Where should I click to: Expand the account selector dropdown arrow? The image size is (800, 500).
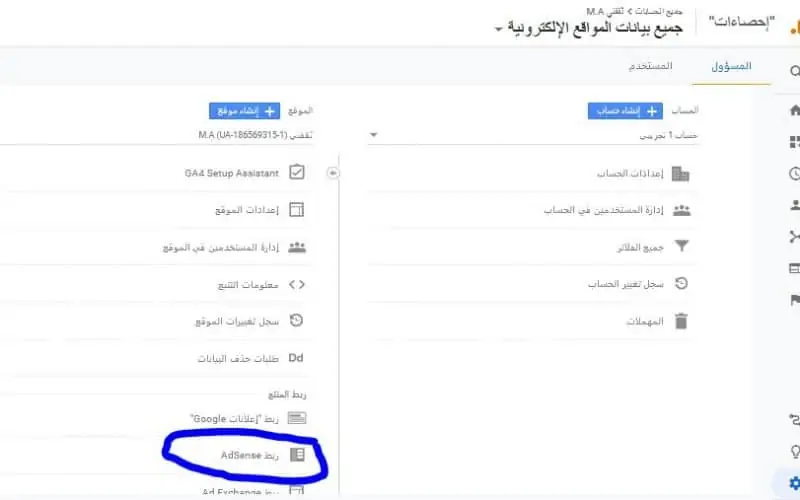373,135
